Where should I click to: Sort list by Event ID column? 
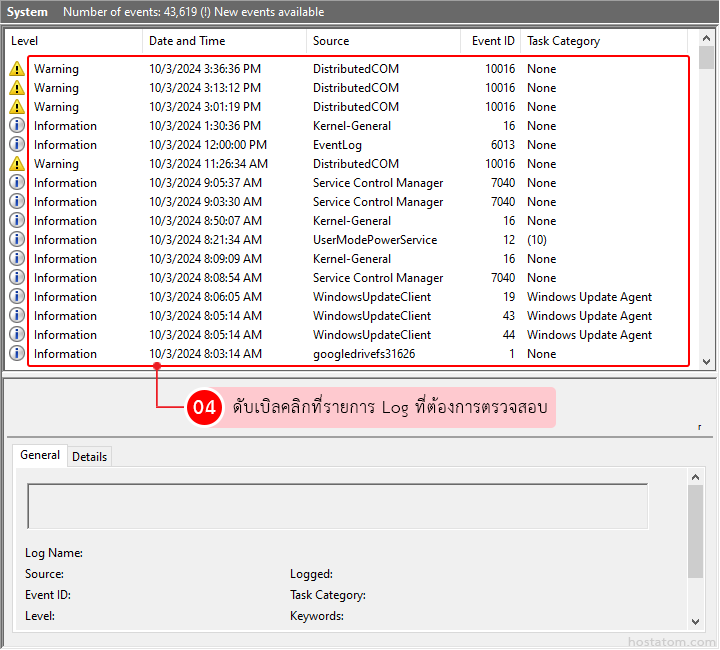492,41
